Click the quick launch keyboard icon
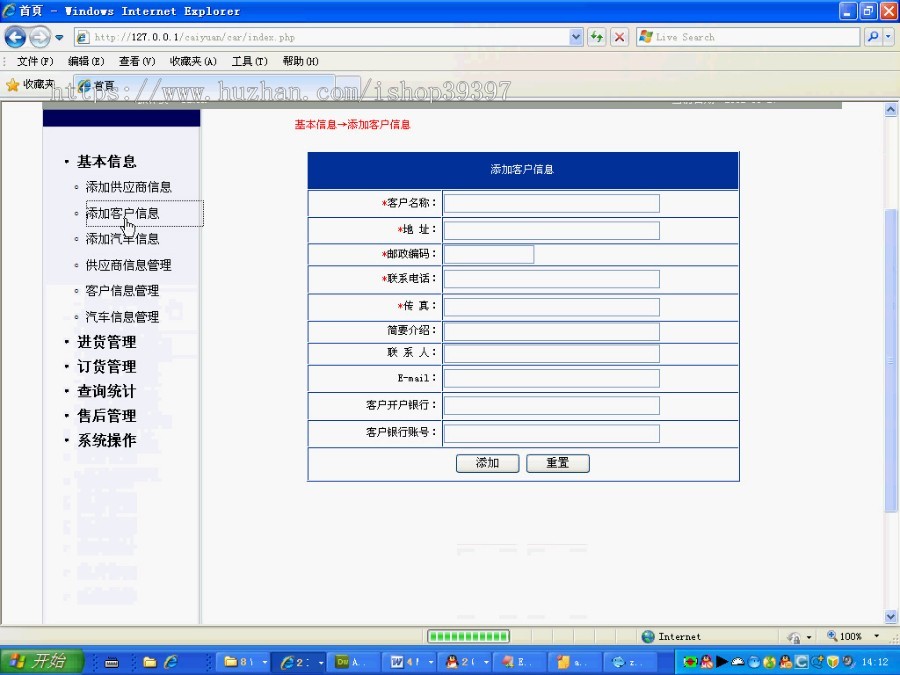The image size is (900, 675). (112, 663)
